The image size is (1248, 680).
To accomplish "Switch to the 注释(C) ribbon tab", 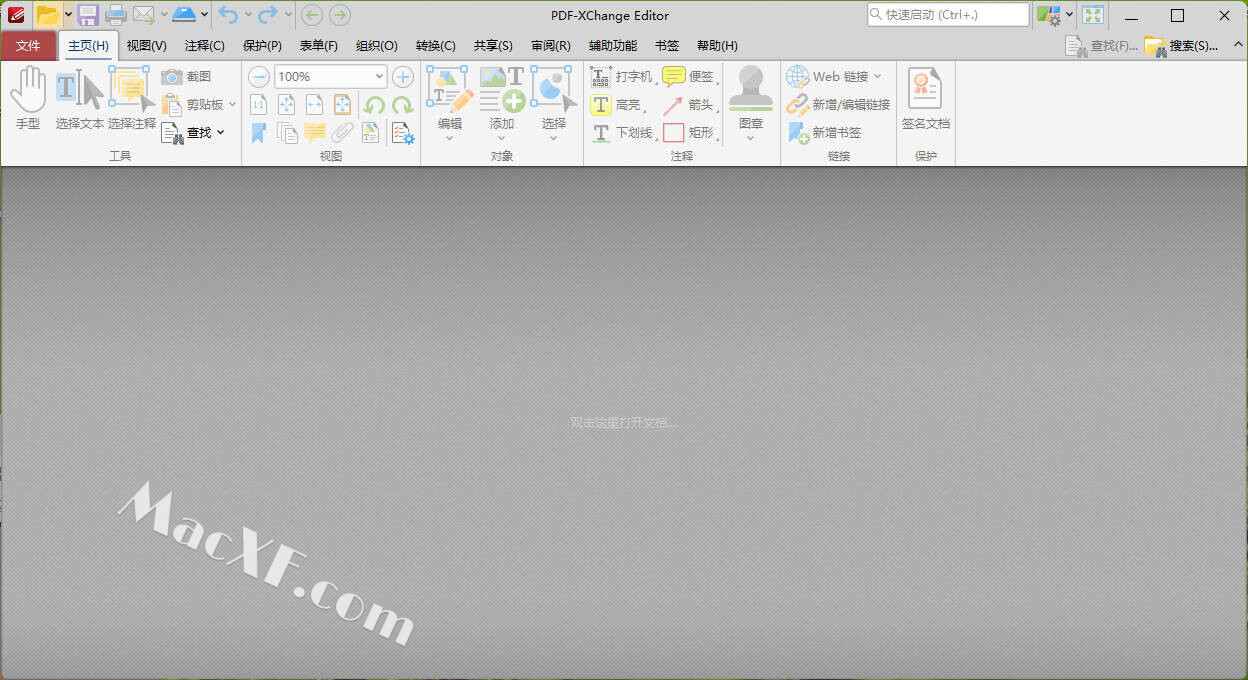I will click(204, 46).
